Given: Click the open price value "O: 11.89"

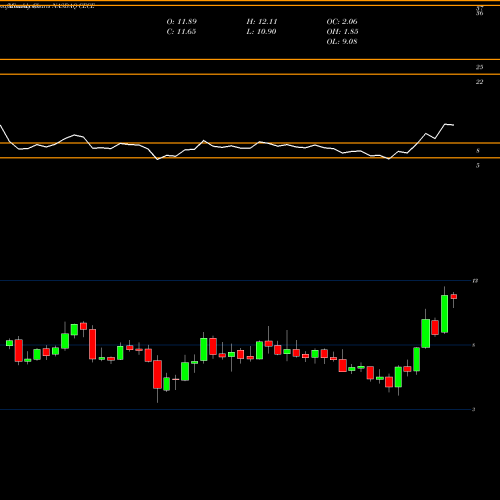Looking at the screenshot, I should (x=182, y=22).
